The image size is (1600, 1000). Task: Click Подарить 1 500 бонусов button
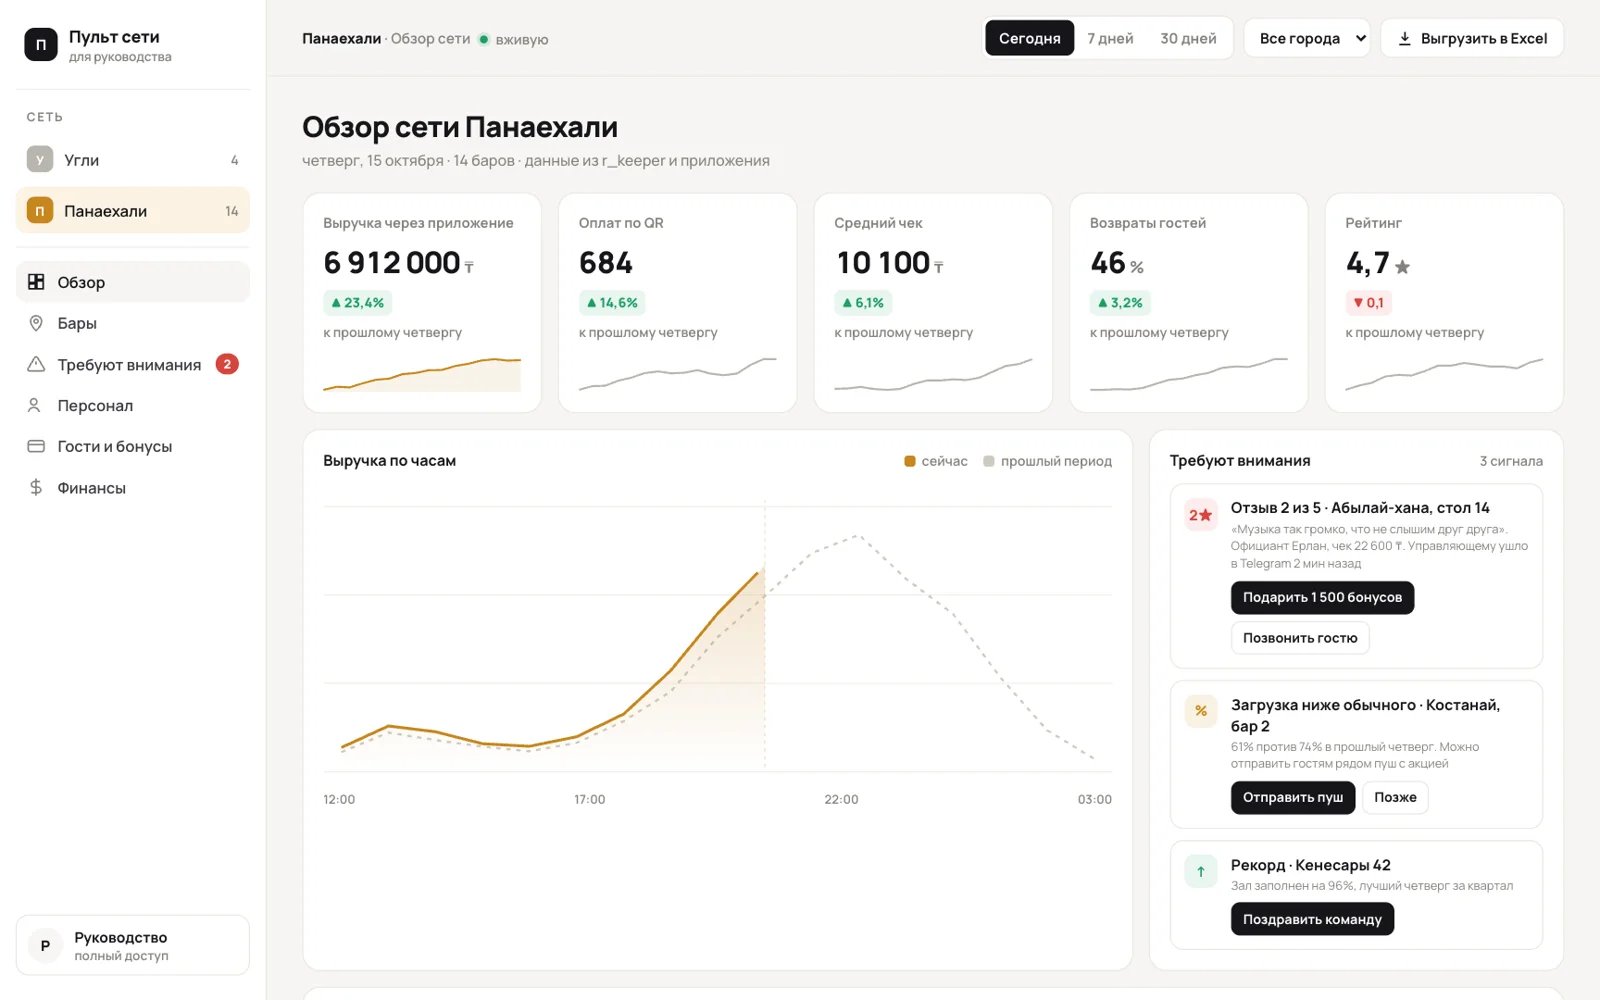1322,597
